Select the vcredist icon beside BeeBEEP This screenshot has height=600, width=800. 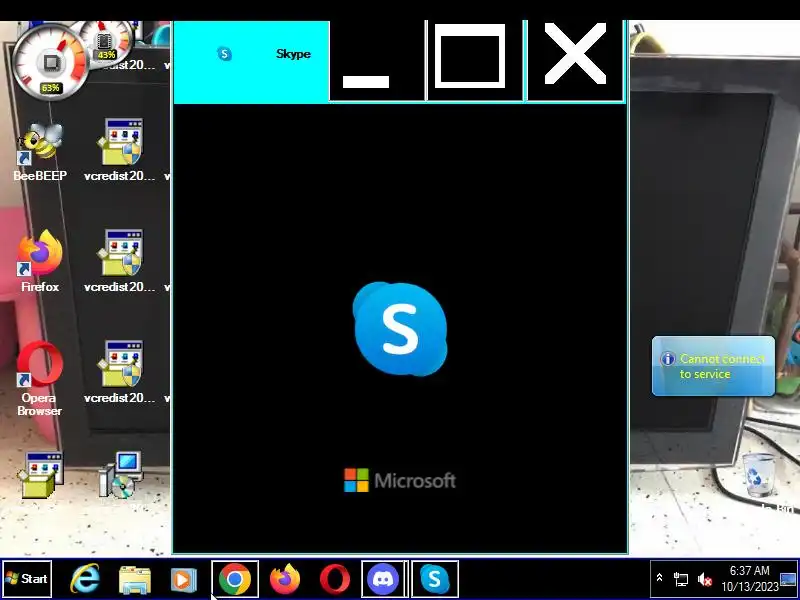(x=121, y=151)
